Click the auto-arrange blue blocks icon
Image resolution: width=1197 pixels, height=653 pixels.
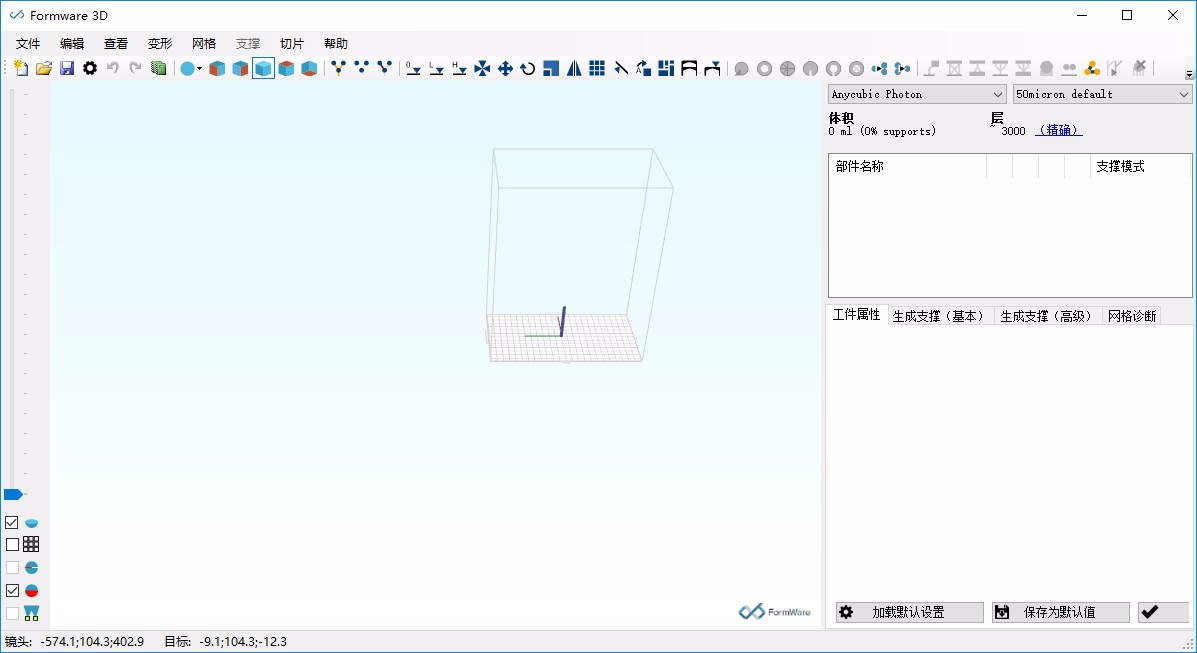click(x=666, y=69)
